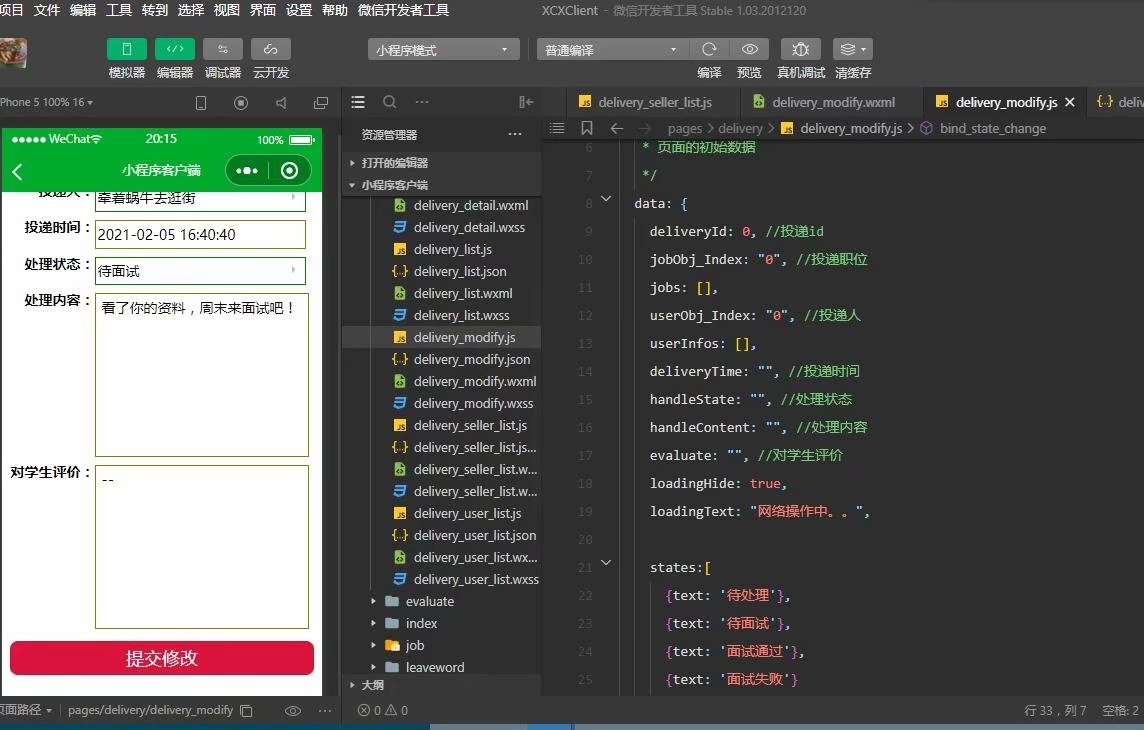Image resolution: width=1144 pixels, height=730 pixels.
Task: Open the 转到 menu
Action: click(155, 10)
